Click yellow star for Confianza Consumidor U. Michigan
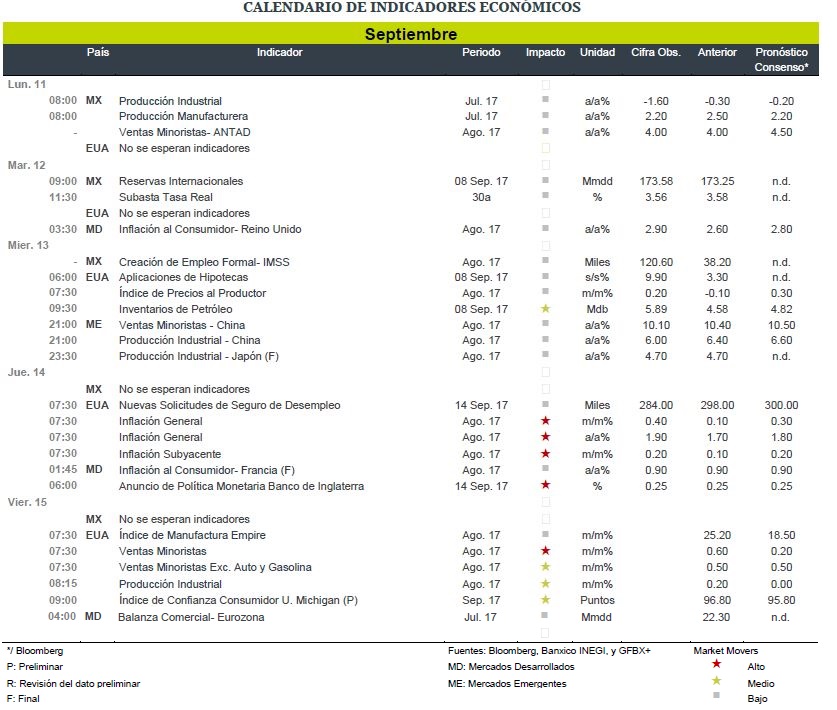 point(546,599)
